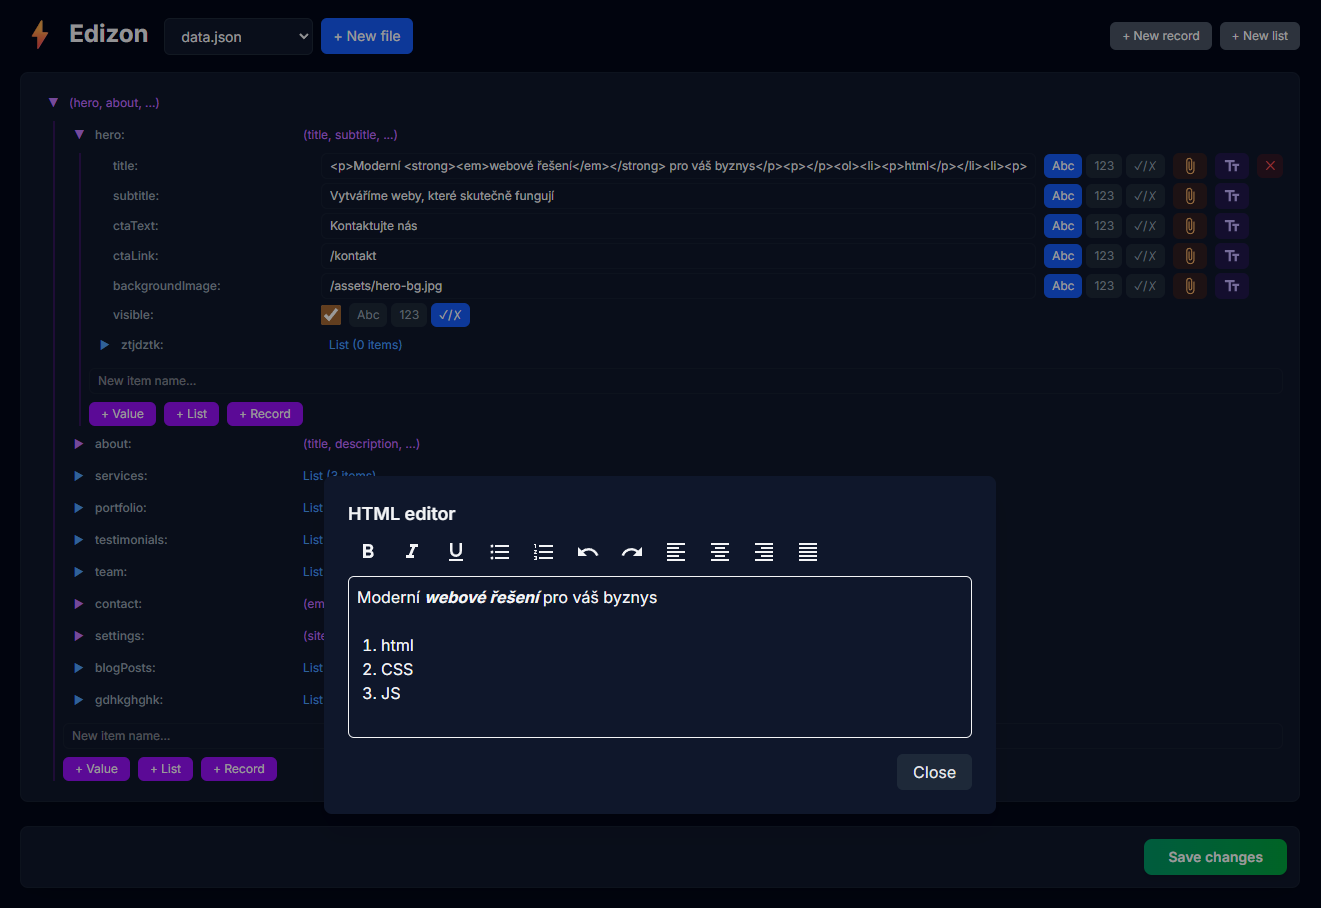Insert a bulleted list in the HTML editor
1321x908 pixels.
click(499, 551)
